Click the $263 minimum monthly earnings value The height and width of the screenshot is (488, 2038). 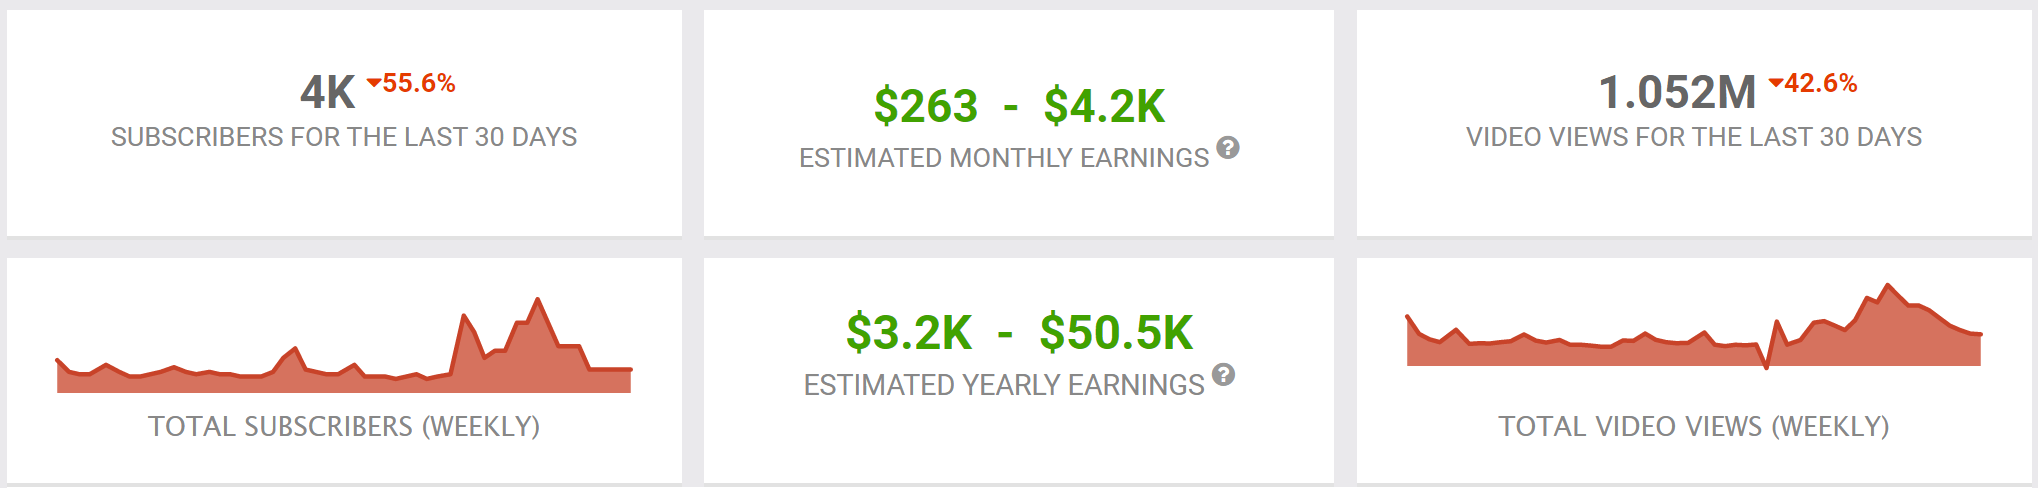pos(926,106)
